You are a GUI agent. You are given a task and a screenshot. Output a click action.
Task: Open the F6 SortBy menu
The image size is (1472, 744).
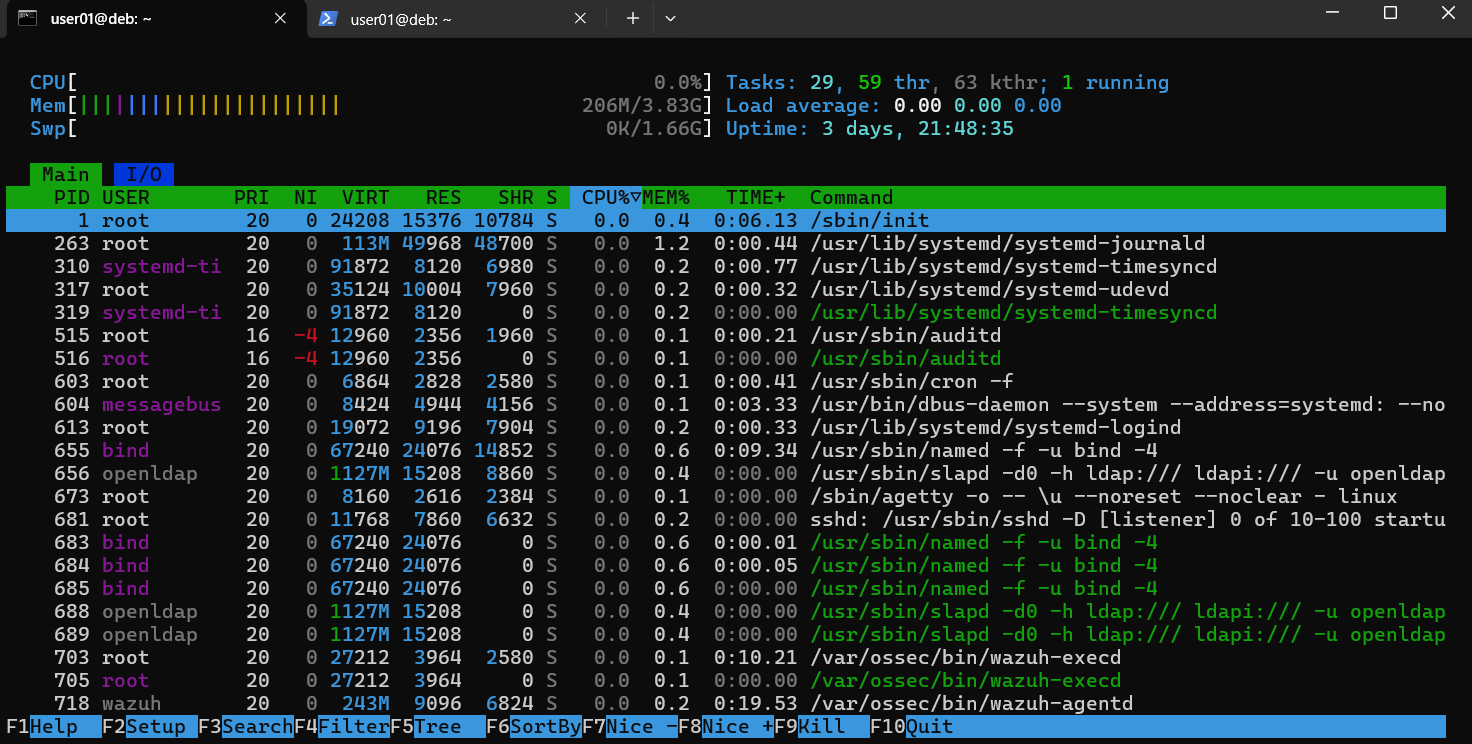click(534, 727)
